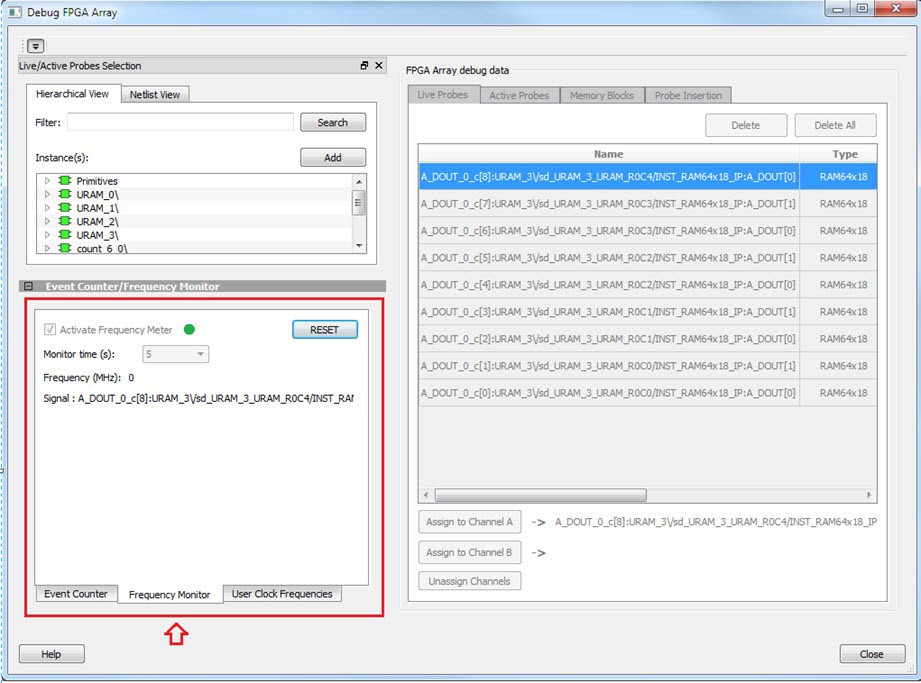Click the green frequency meter status indicator
The image size is (921, 683).
pyautogui.click(x=190, y=330)
